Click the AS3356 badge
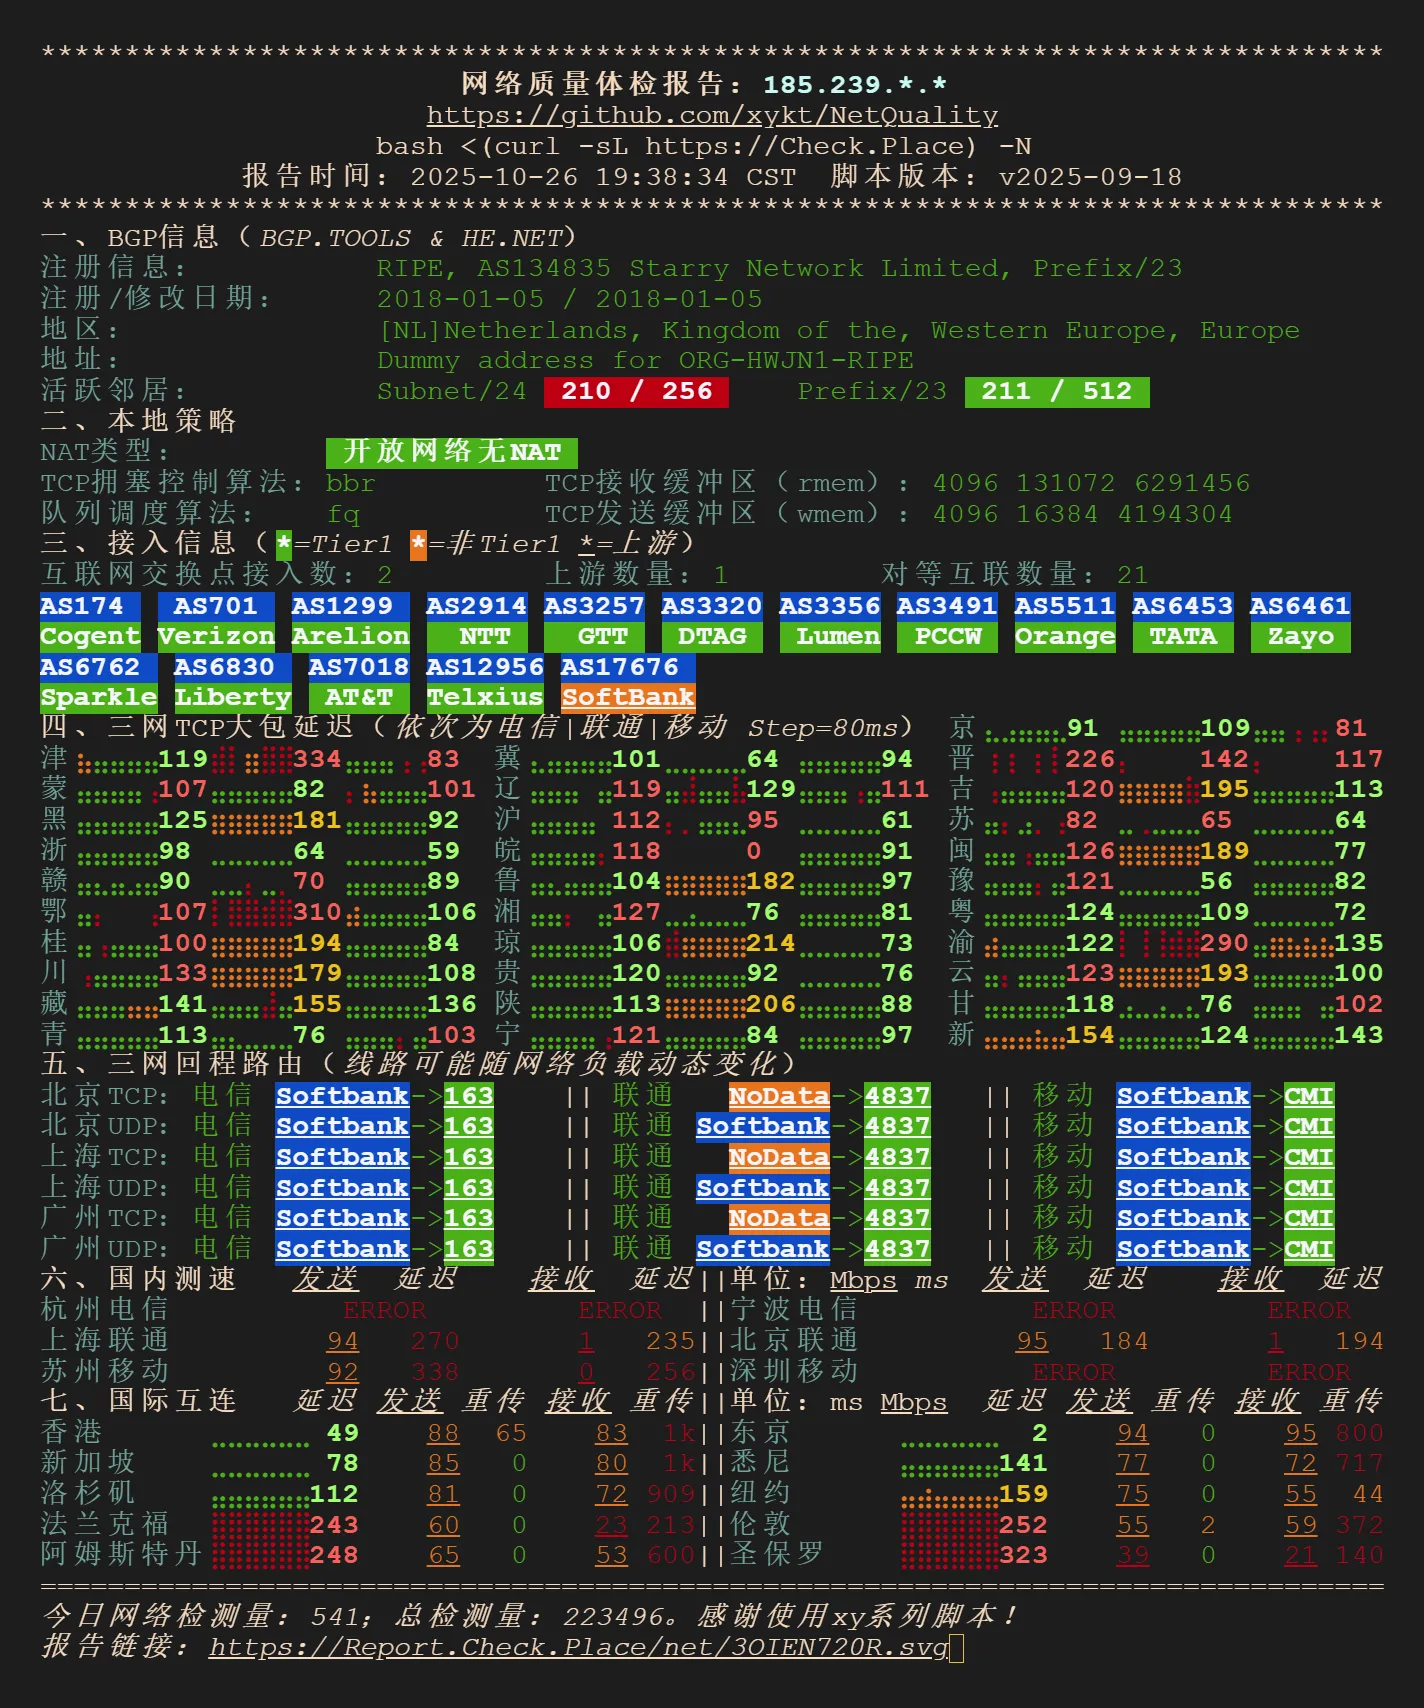Screen dimensions: 1424x1708 (x=829, y=606)
